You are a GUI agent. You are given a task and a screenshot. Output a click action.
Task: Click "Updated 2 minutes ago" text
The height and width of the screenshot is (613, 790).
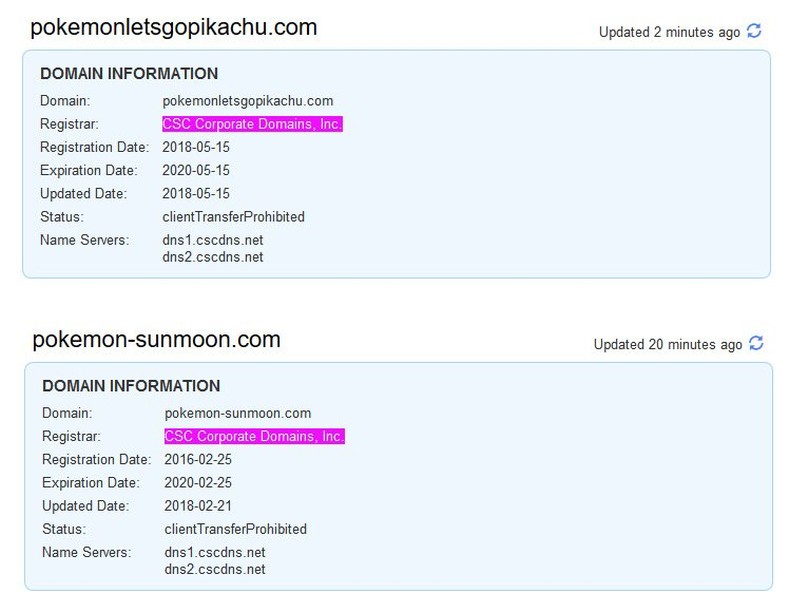669,32
